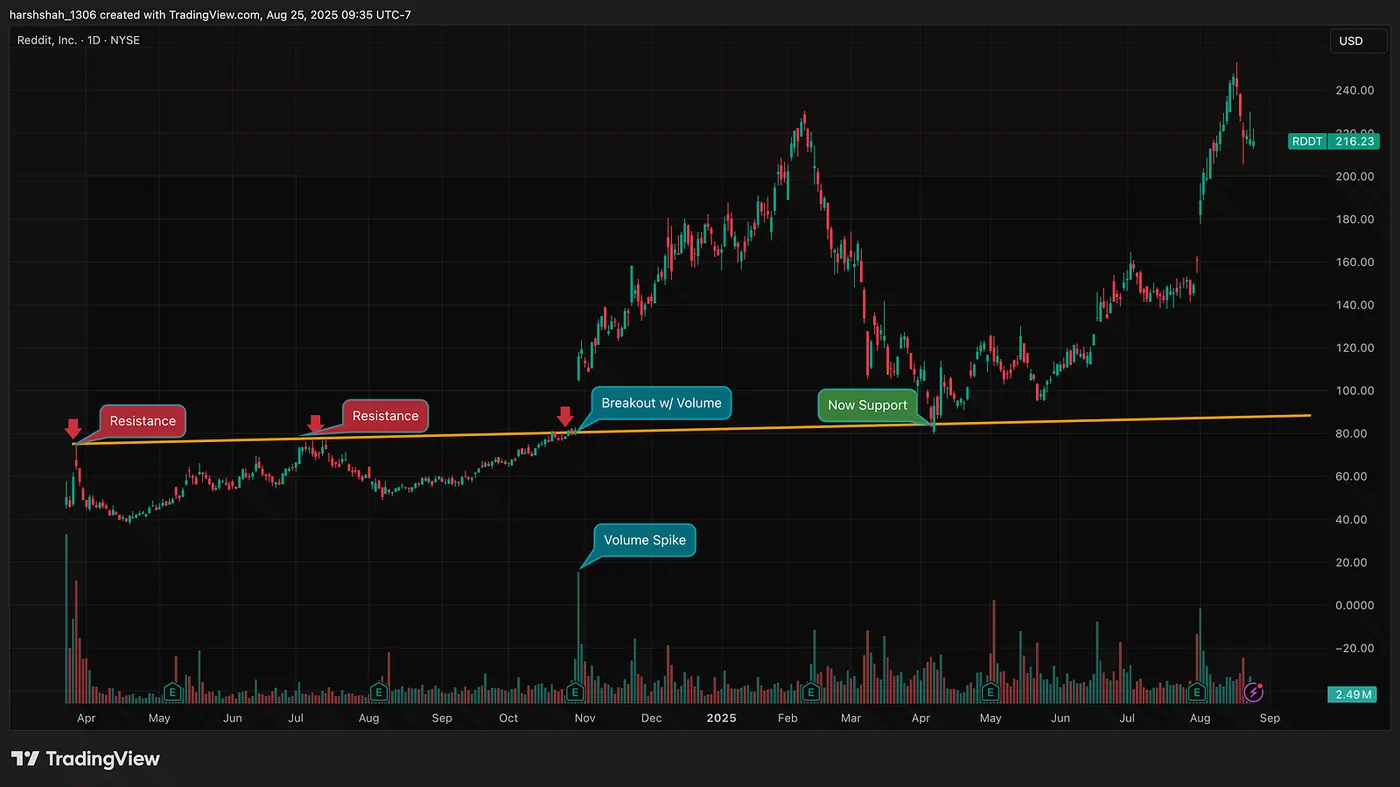Select the red arrow above July 2024 high
This screenshot has height=787, width=1400.
(x=315, y=424)
